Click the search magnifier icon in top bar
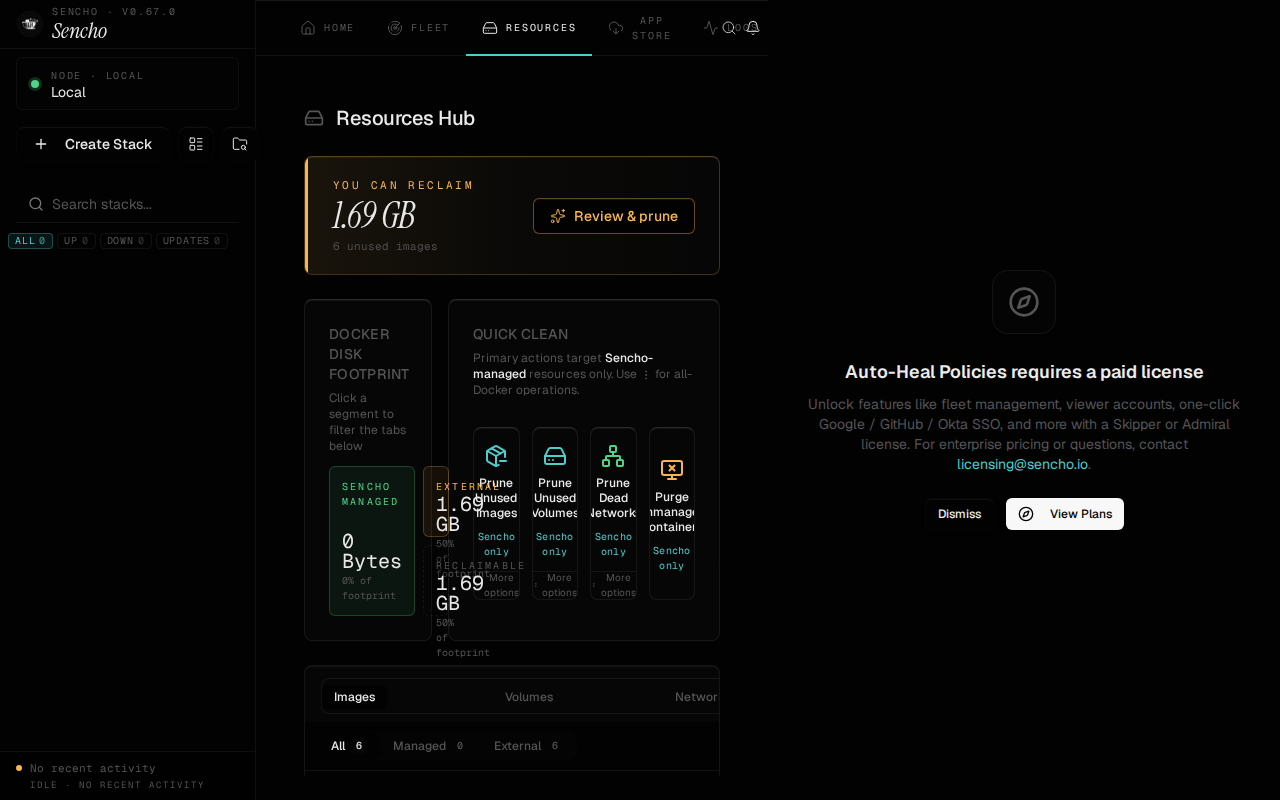1280x800 pixels. coord(729,28)
